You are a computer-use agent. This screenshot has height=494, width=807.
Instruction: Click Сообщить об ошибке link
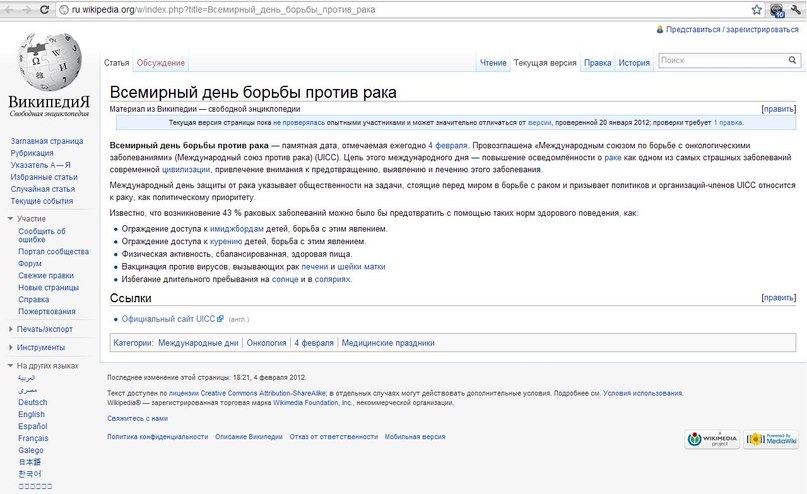(x=42, y=235)
